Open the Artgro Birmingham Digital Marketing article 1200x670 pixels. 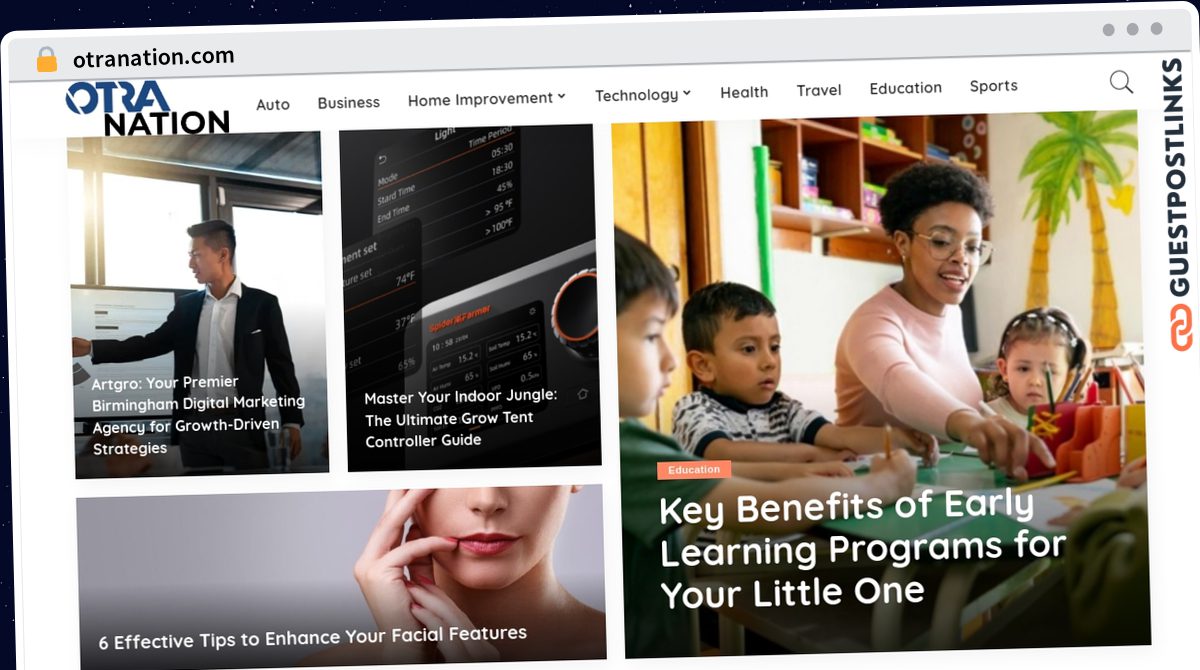(x=199, y=415)
